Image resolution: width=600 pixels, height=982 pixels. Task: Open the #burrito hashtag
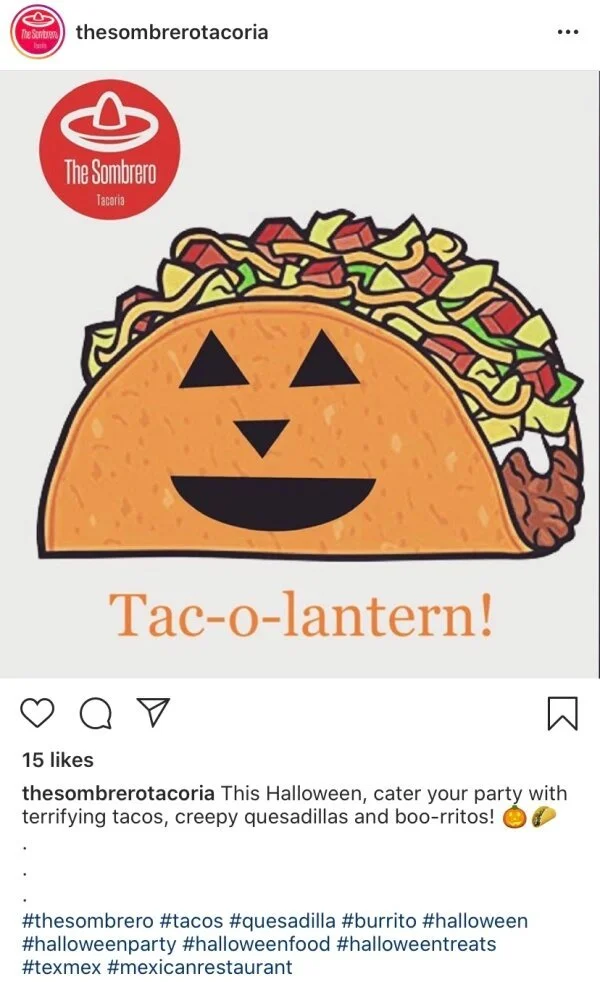tap(379, 921)
